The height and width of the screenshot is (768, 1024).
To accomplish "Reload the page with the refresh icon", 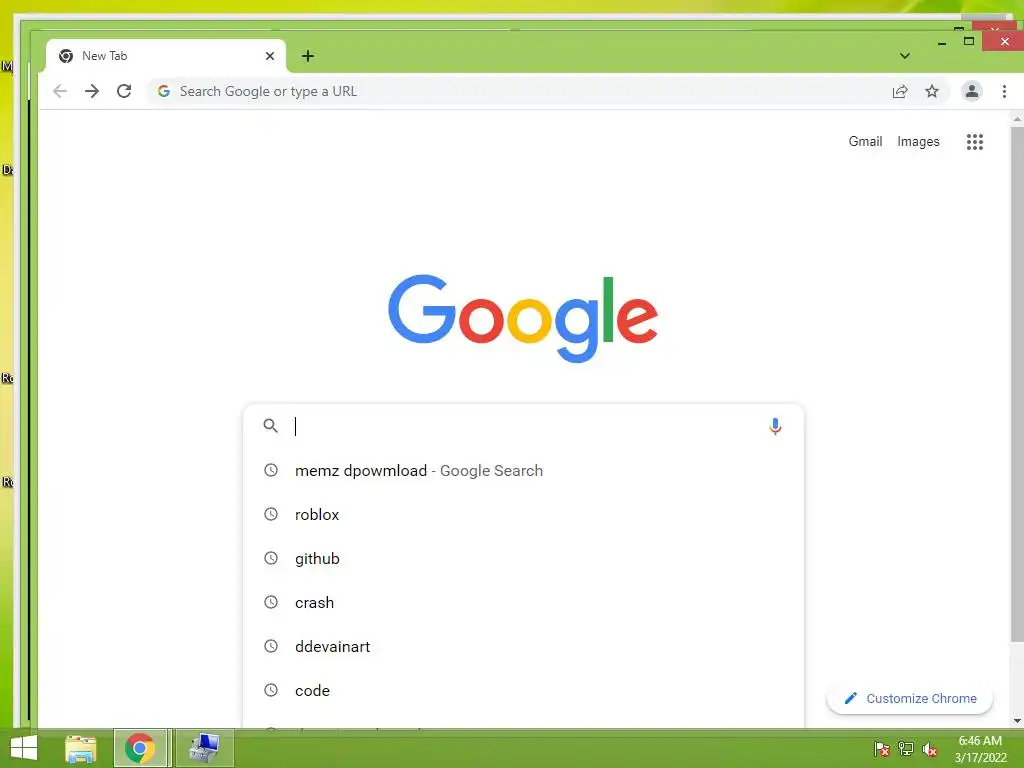I will point(124,91).
